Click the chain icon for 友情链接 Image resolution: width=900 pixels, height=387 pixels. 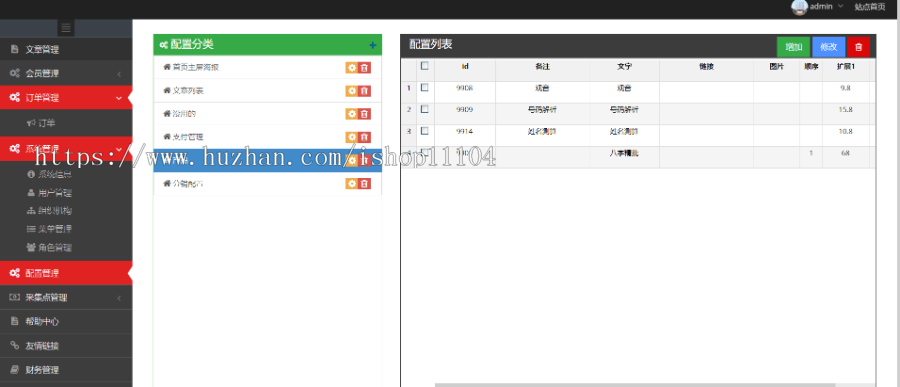click(x=15, y=346)
